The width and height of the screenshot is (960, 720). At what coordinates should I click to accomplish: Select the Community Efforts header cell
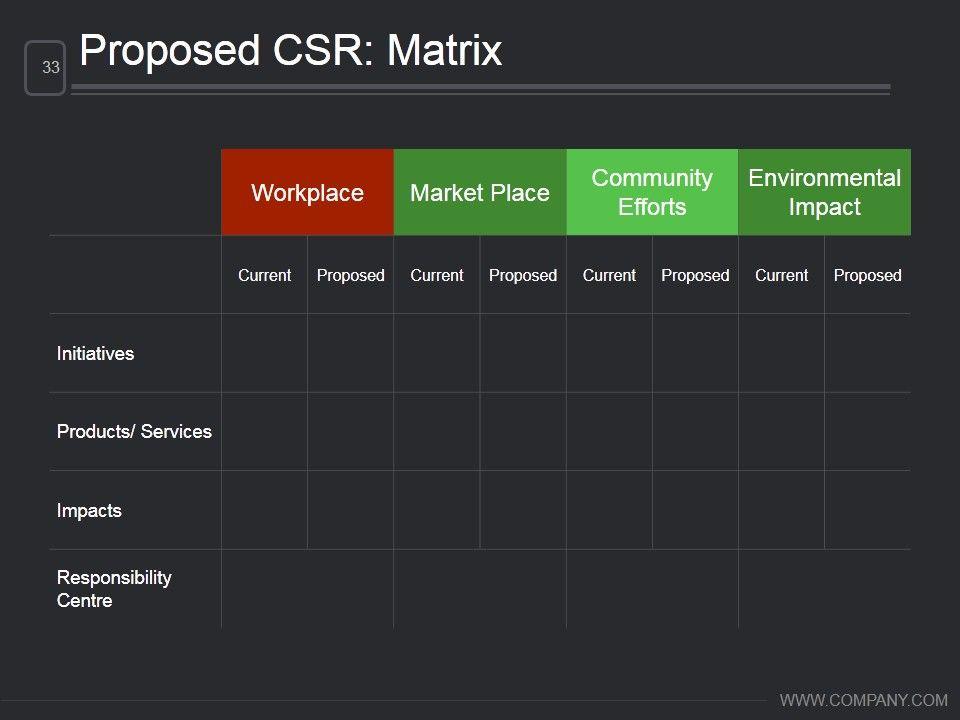pyautogui.click(x=652, y=193)
